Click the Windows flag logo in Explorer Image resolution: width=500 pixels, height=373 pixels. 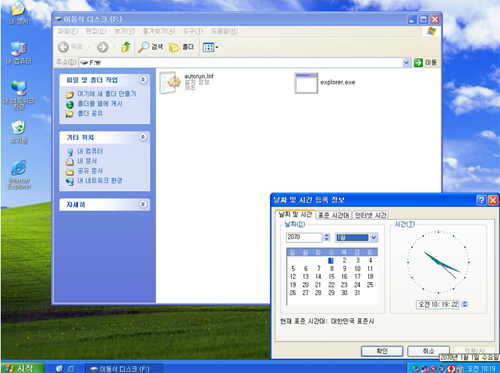tap(431, 31)
